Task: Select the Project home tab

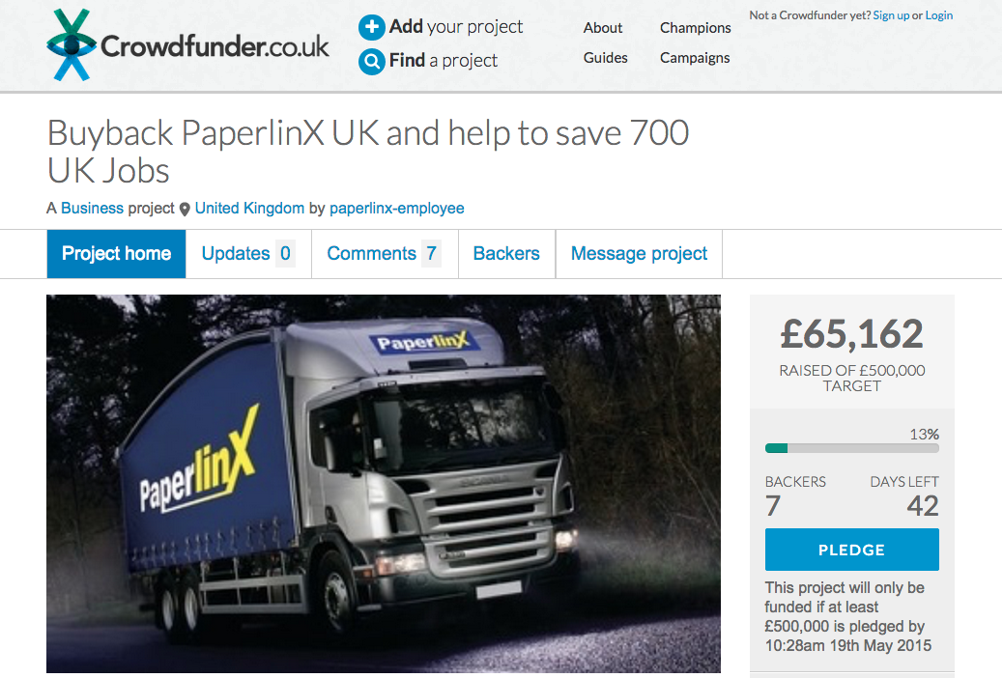Action: tap(116, 254)
